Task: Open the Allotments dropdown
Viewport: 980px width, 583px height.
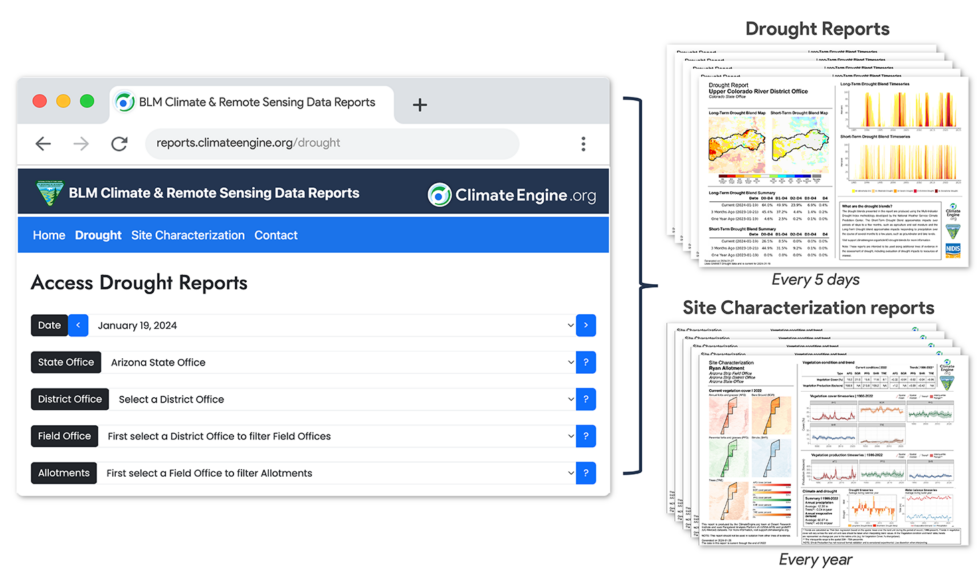Action: coord(336,472)
